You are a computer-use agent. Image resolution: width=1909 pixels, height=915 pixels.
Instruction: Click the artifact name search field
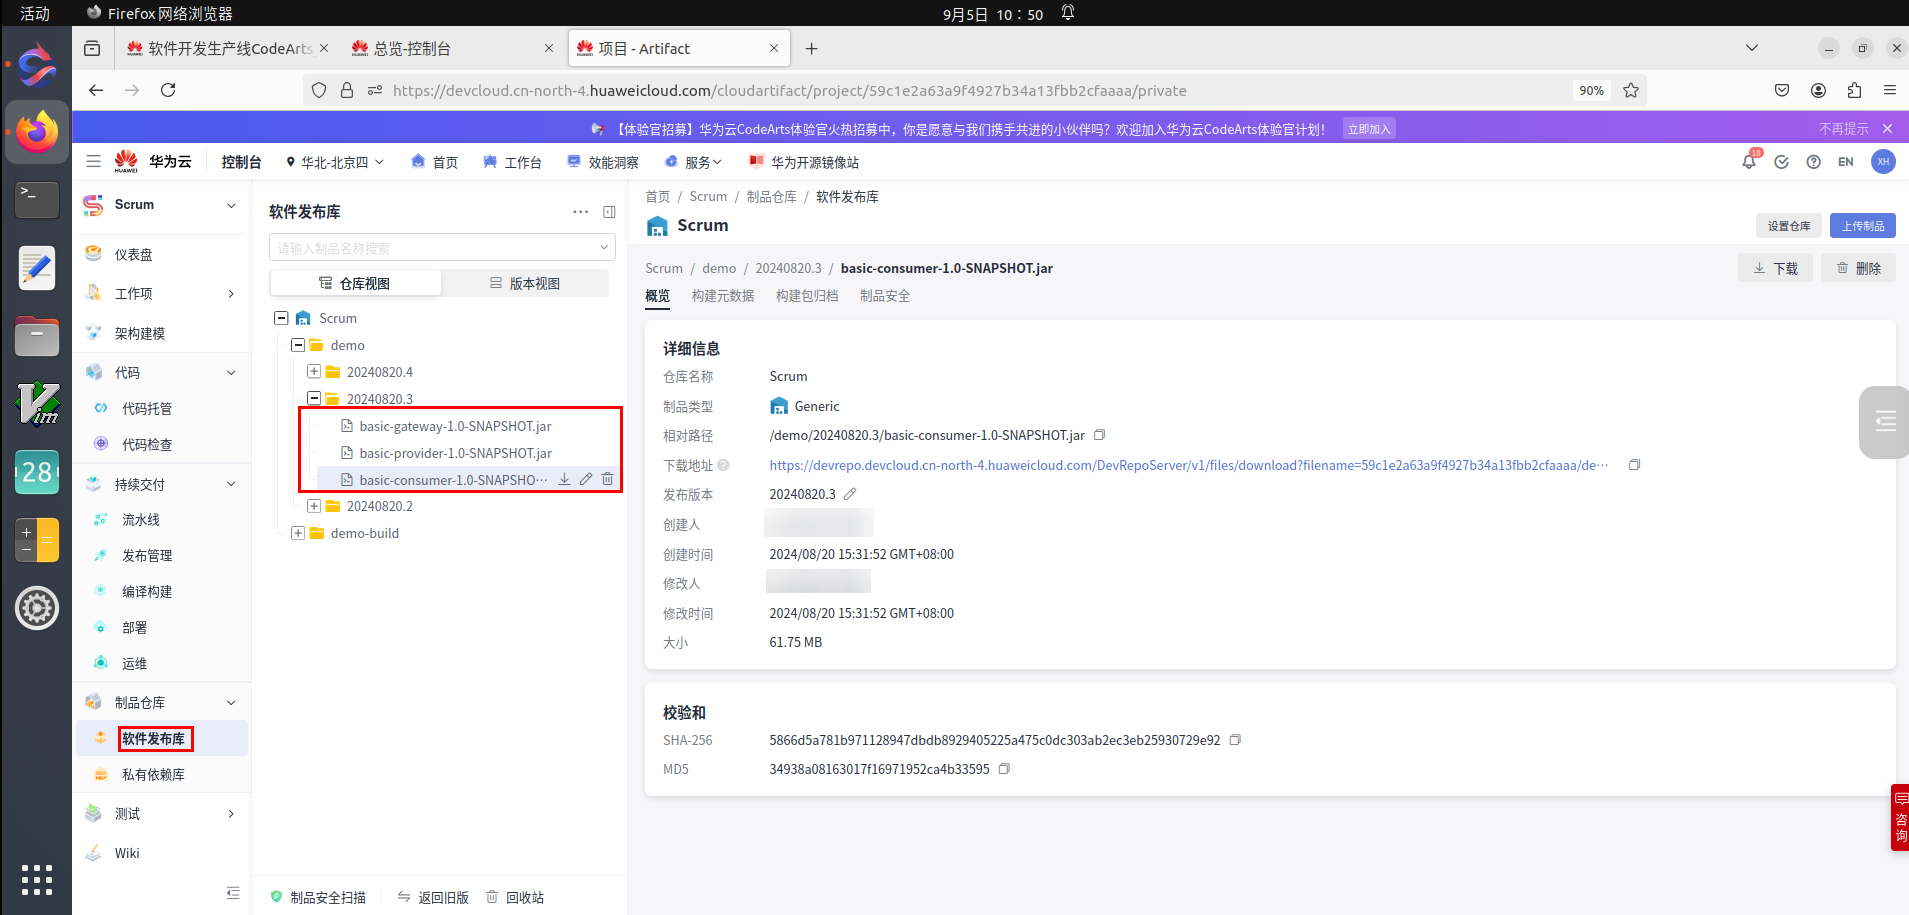[x=442, y=248]
